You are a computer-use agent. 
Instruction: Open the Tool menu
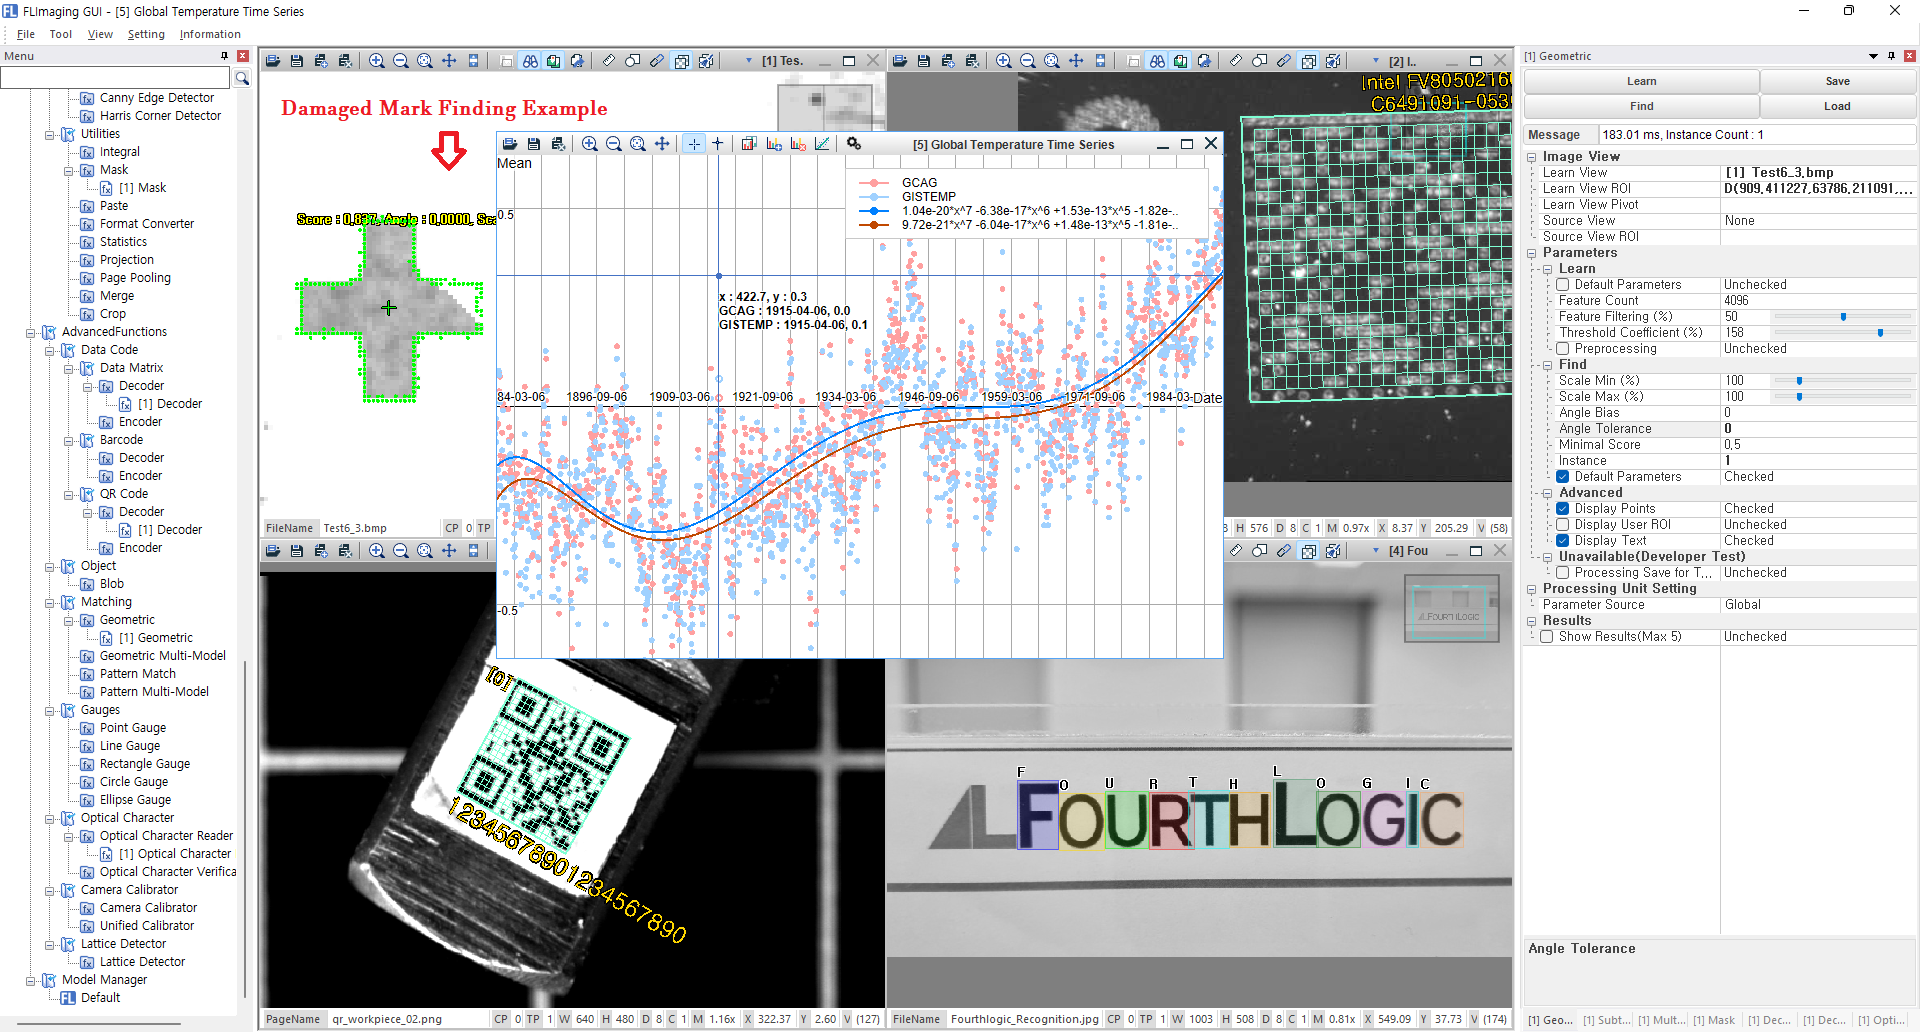(x=61, y=34)
